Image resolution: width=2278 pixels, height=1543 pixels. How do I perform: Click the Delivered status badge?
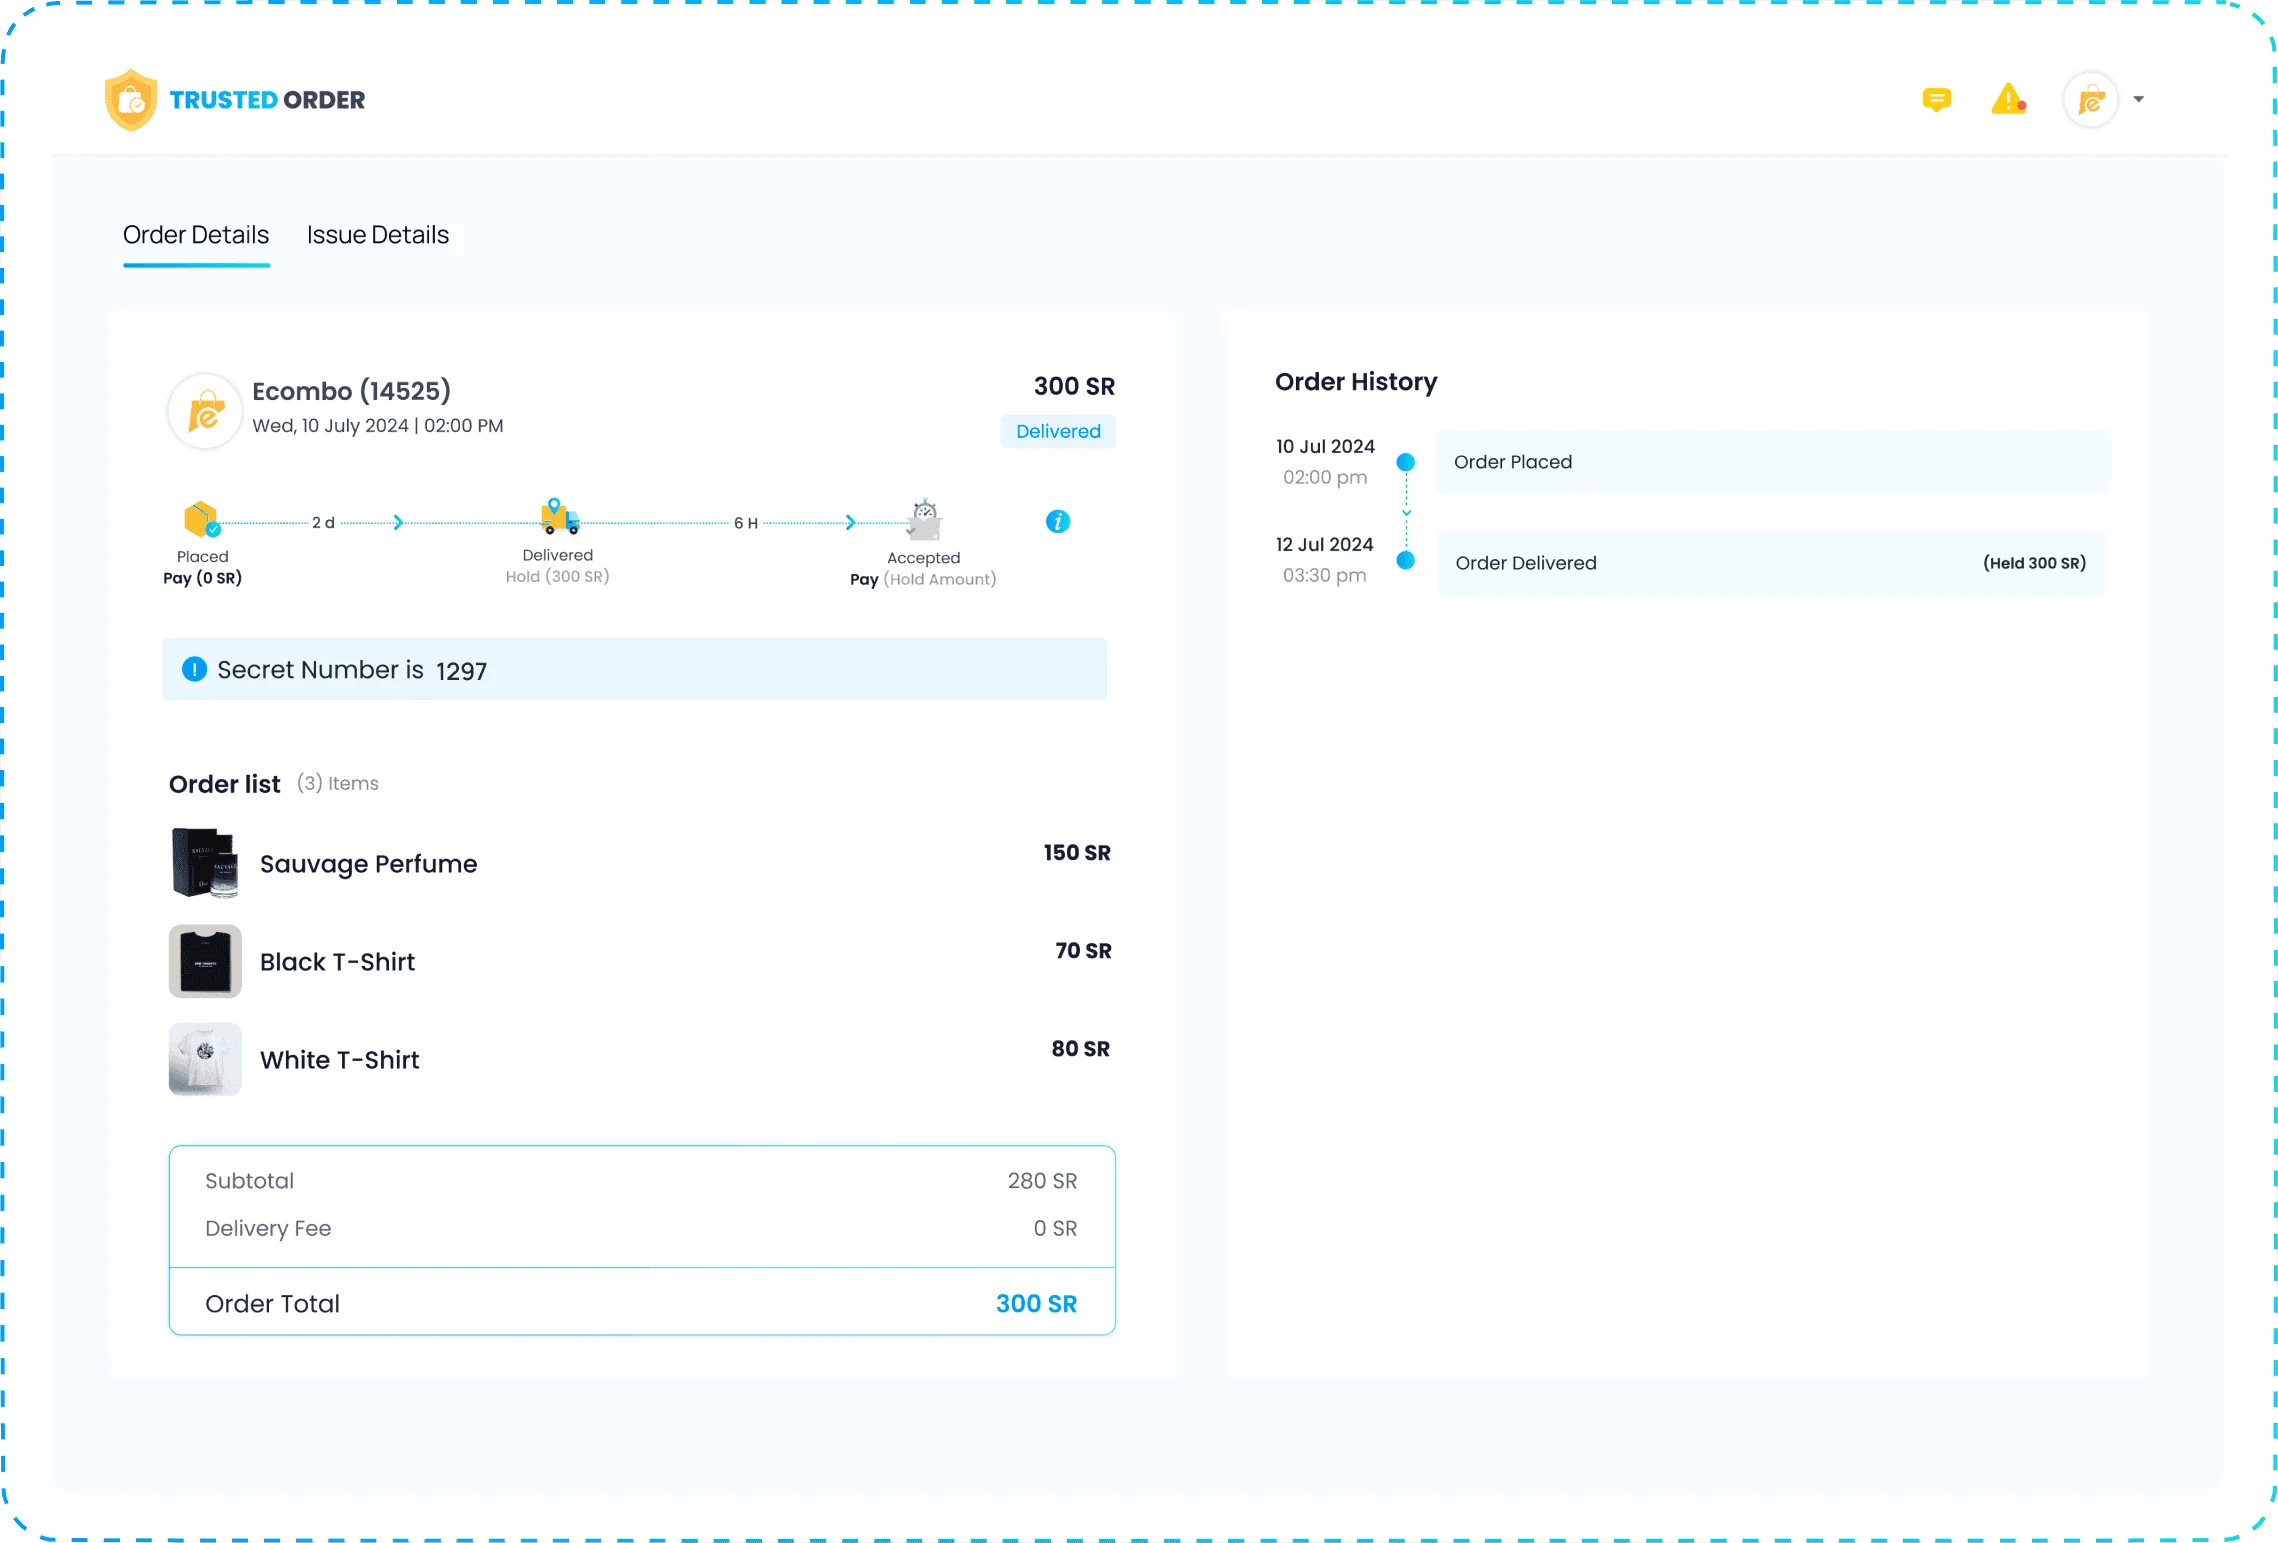(x=1058, y=431)
